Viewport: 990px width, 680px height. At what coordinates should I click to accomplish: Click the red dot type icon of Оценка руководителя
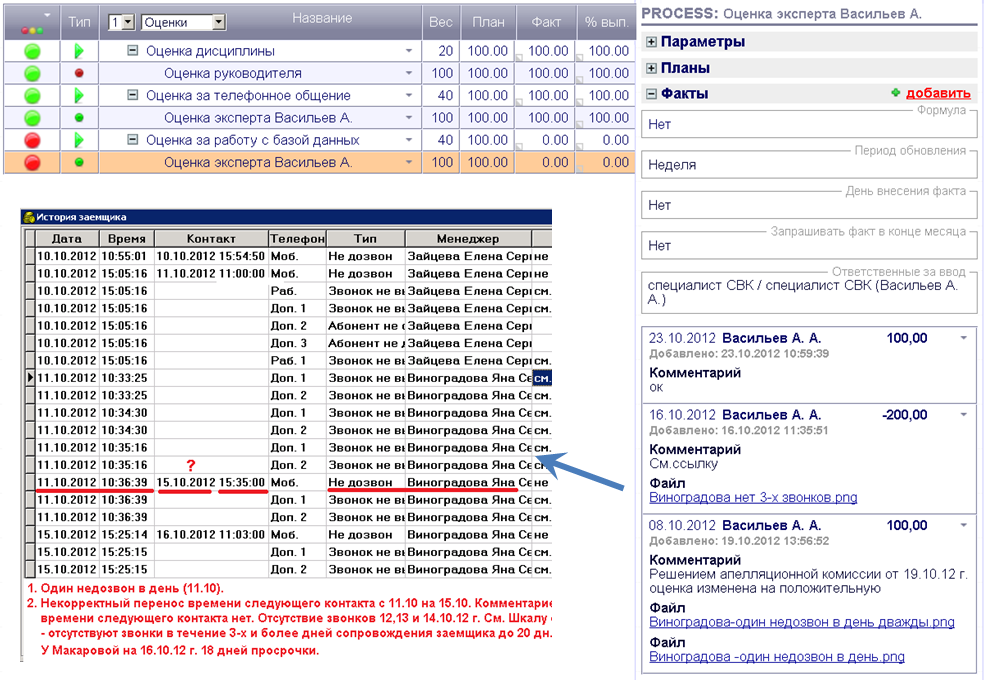tap(79, 73)
